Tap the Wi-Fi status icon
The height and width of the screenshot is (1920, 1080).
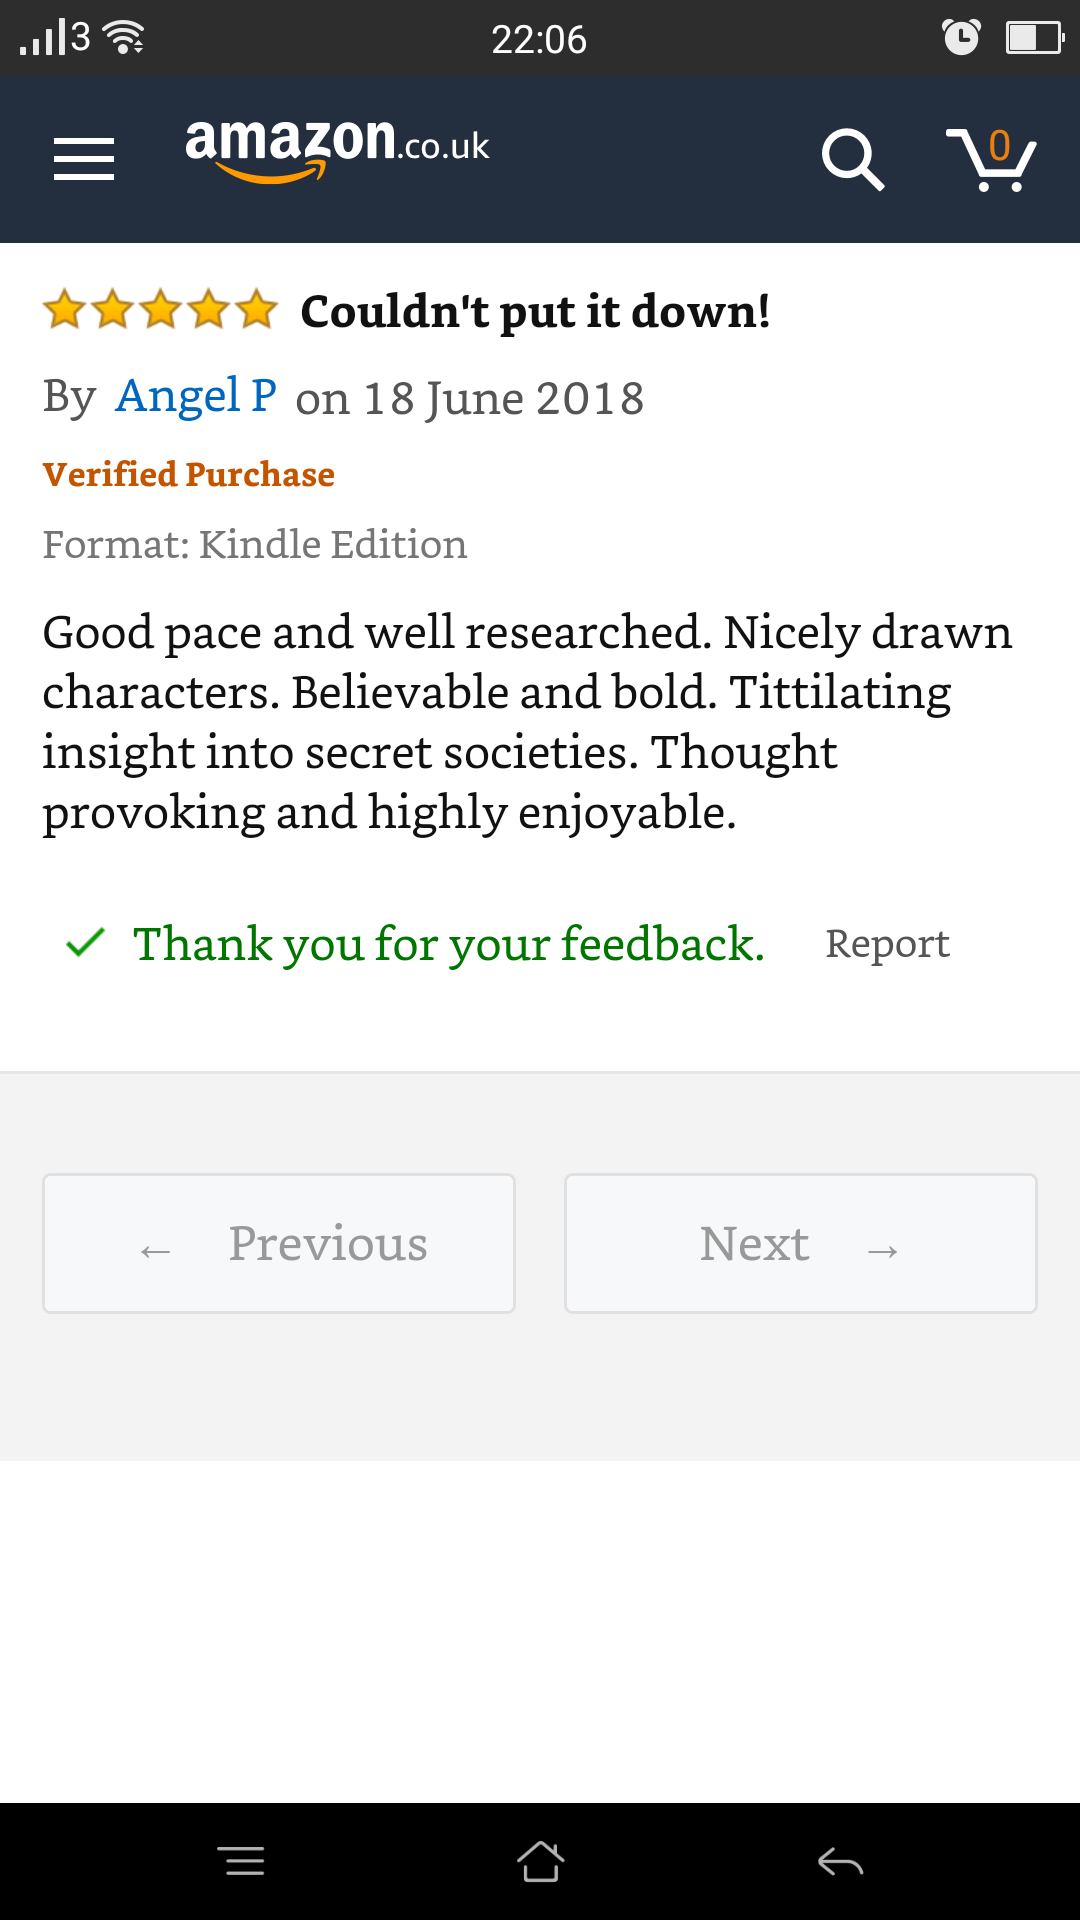pos(125,38)
